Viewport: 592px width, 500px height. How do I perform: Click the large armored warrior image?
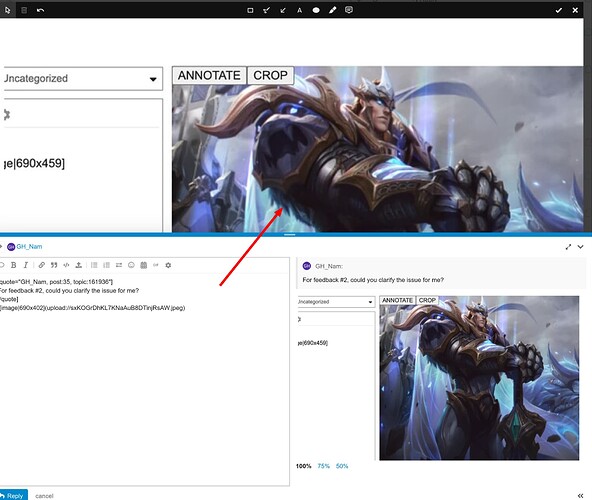[x=378, y=149]
